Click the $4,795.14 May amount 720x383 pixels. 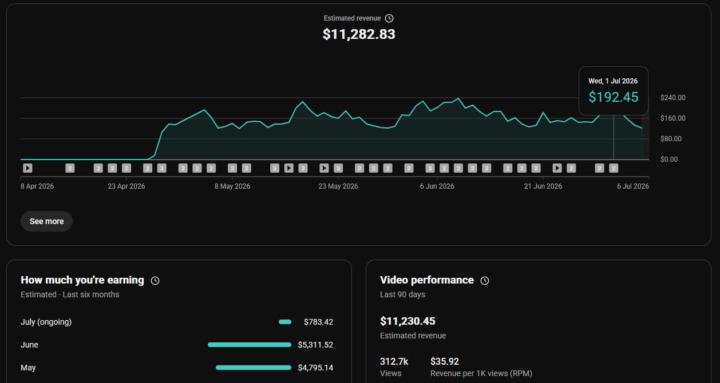[315, 368]
